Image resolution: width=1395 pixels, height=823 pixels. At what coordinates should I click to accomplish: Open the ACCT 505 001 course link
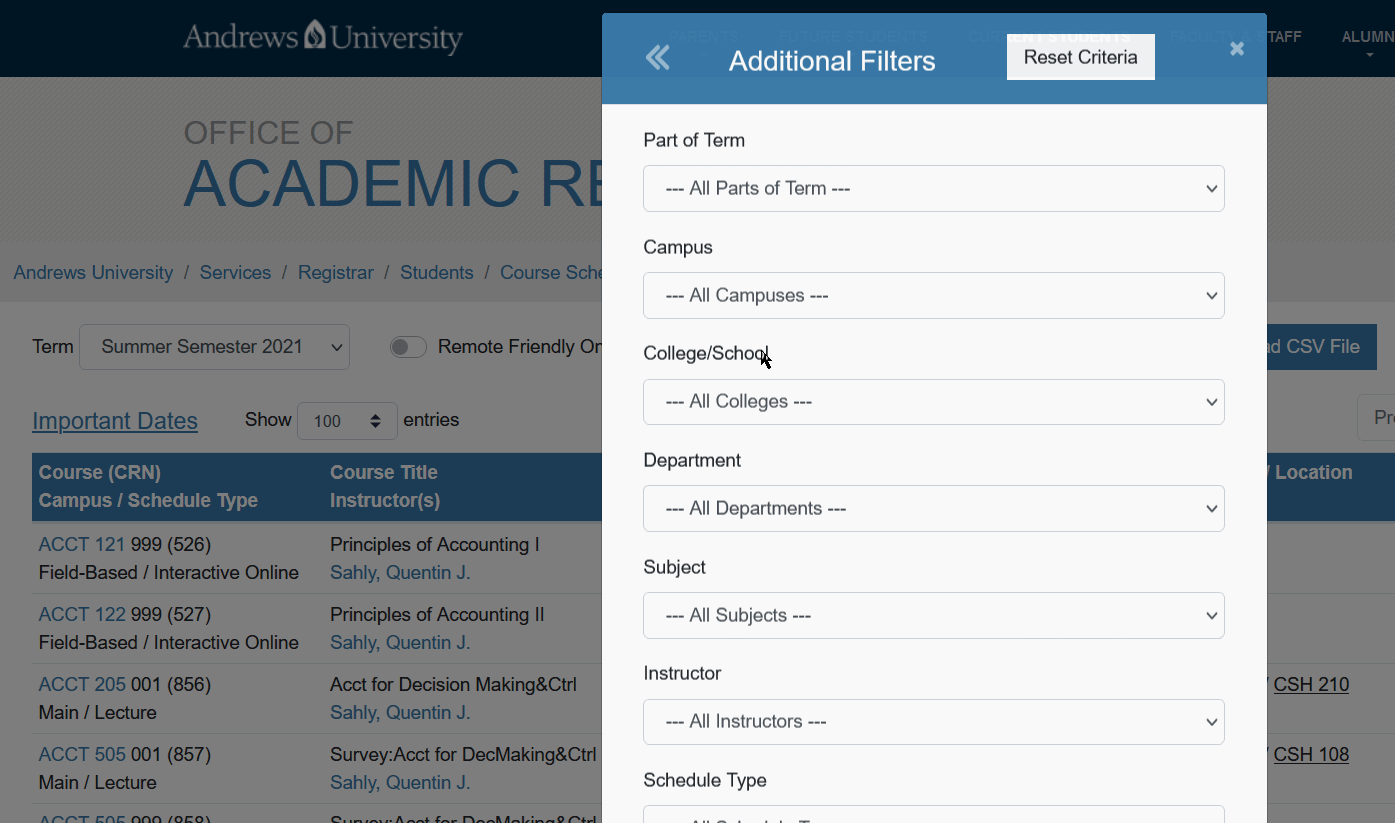pos(82,755)
